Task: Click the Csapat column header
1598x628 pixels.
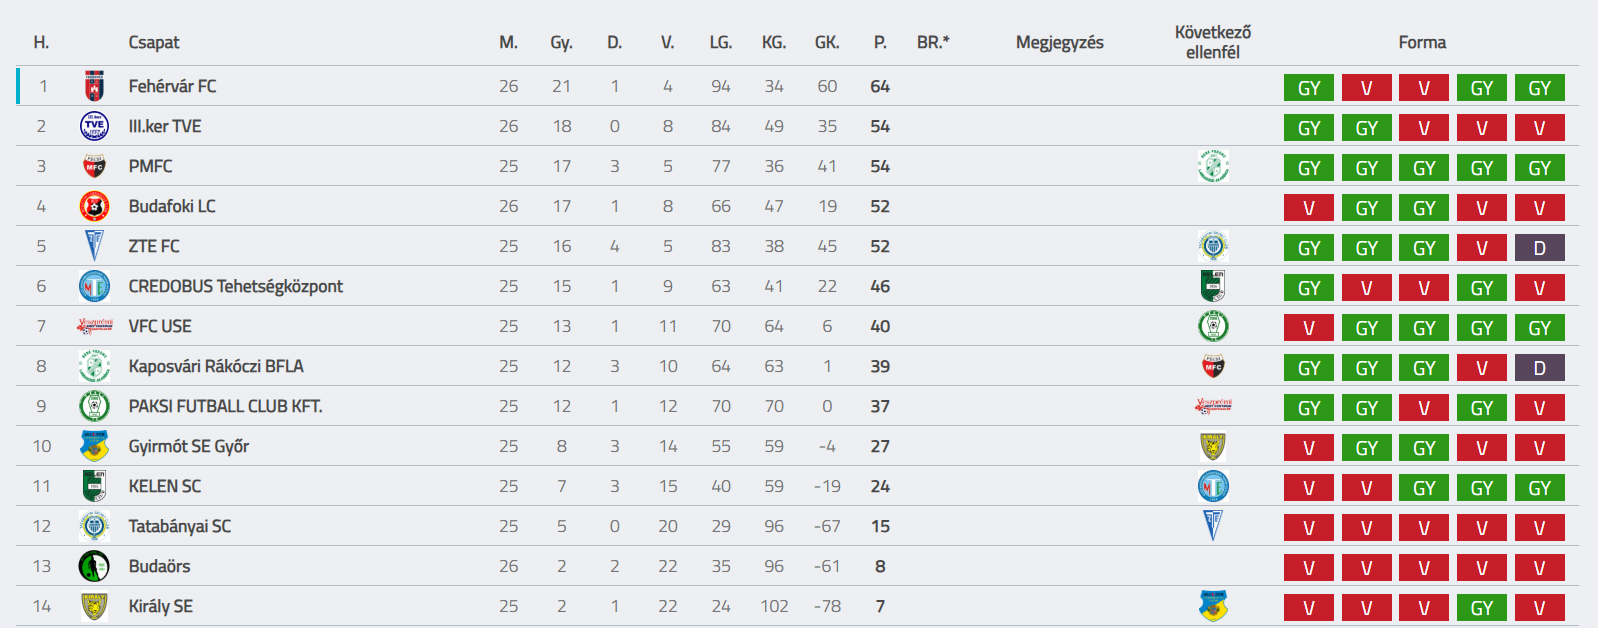Action: point(154,42)
